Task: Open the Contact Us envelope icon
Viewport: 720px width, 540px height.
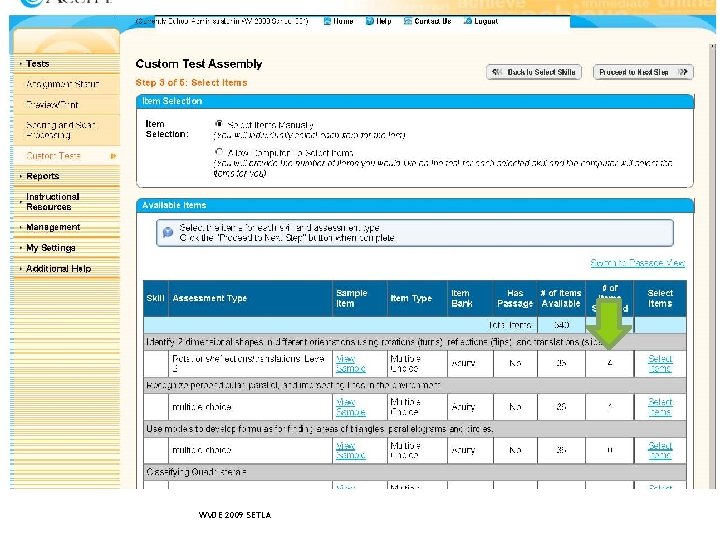Action: (407, 21)
